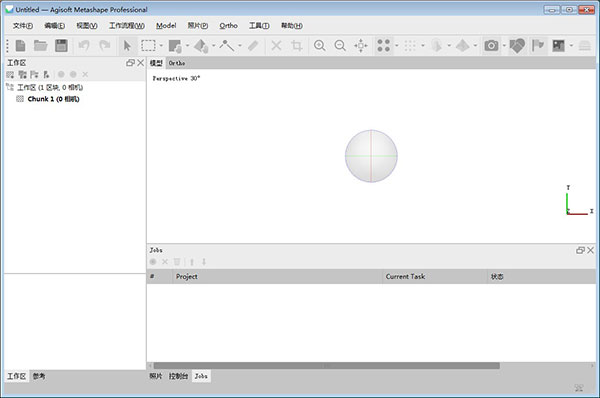Switch to the 模型 view tab

[x=156, y=63]
